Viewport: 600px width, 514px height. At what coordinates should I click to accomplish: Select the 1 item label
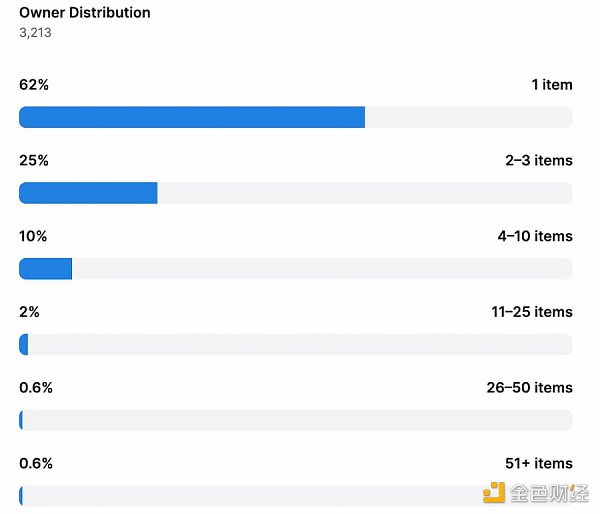click(x=551, y=85)
